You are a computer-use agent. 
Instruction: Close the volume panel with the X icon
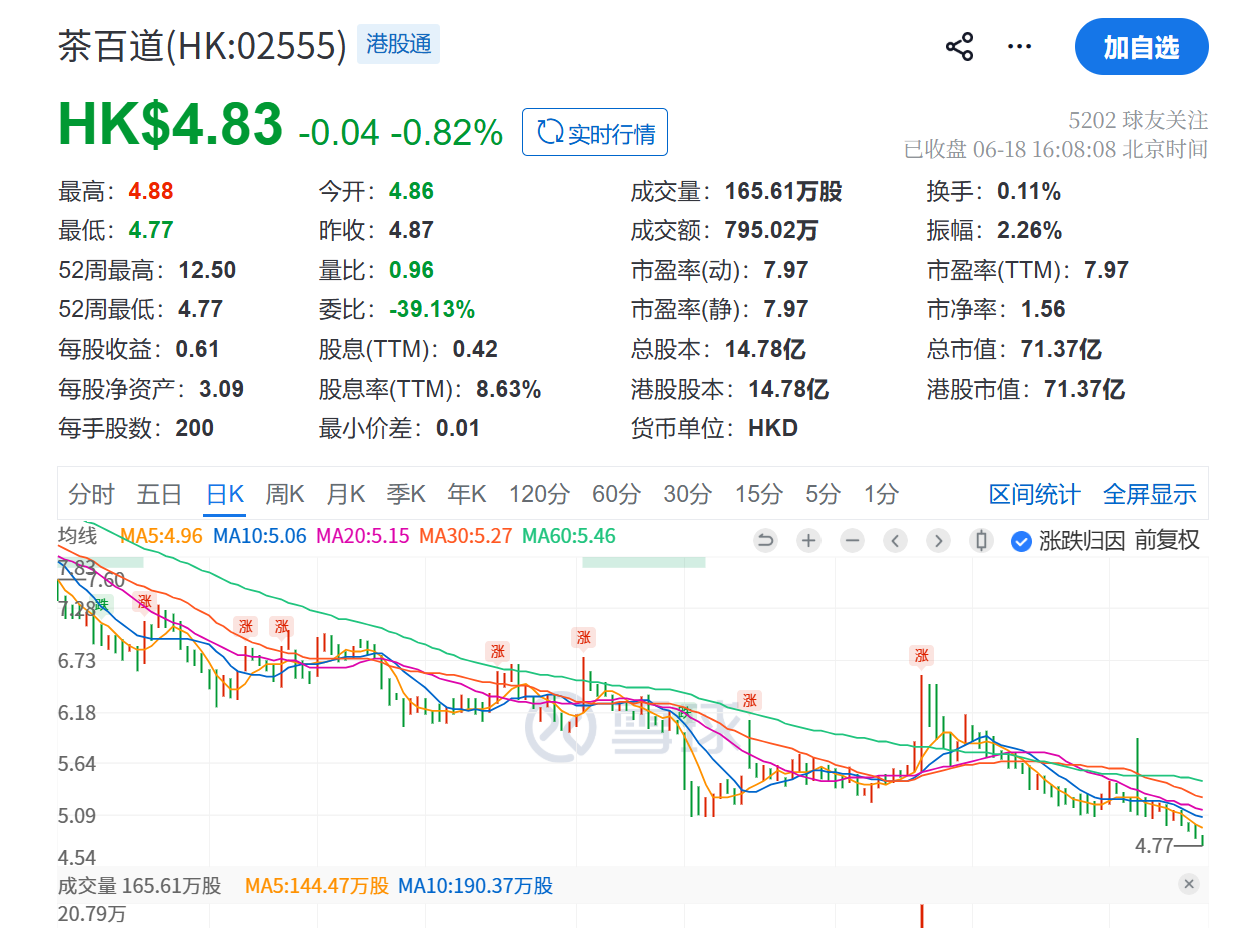pyautogui.click(x=1188, y=884)
